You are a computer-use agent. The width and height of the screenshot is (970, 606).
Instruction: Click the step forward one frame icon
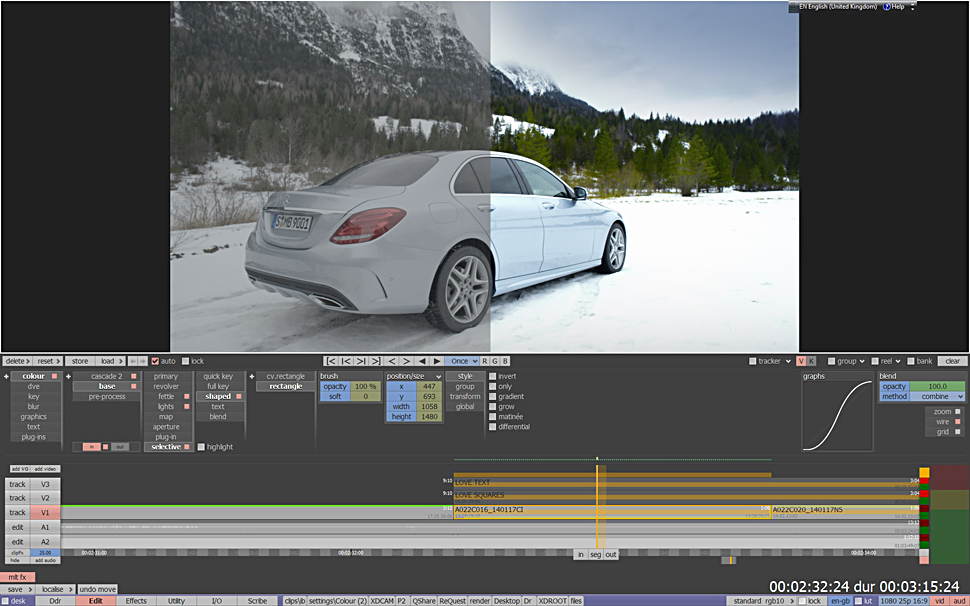tap(407, 361)
